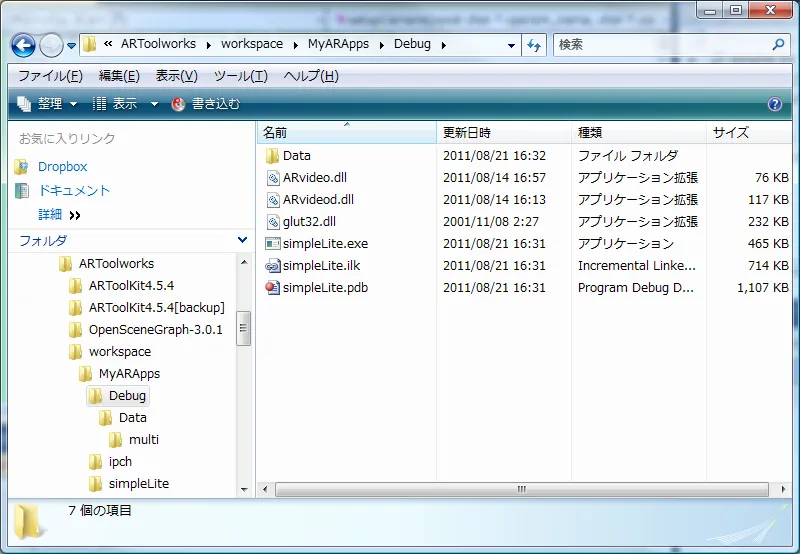
Task: Select the simpleLite.ilk file icon
Action: pos(273,265)
